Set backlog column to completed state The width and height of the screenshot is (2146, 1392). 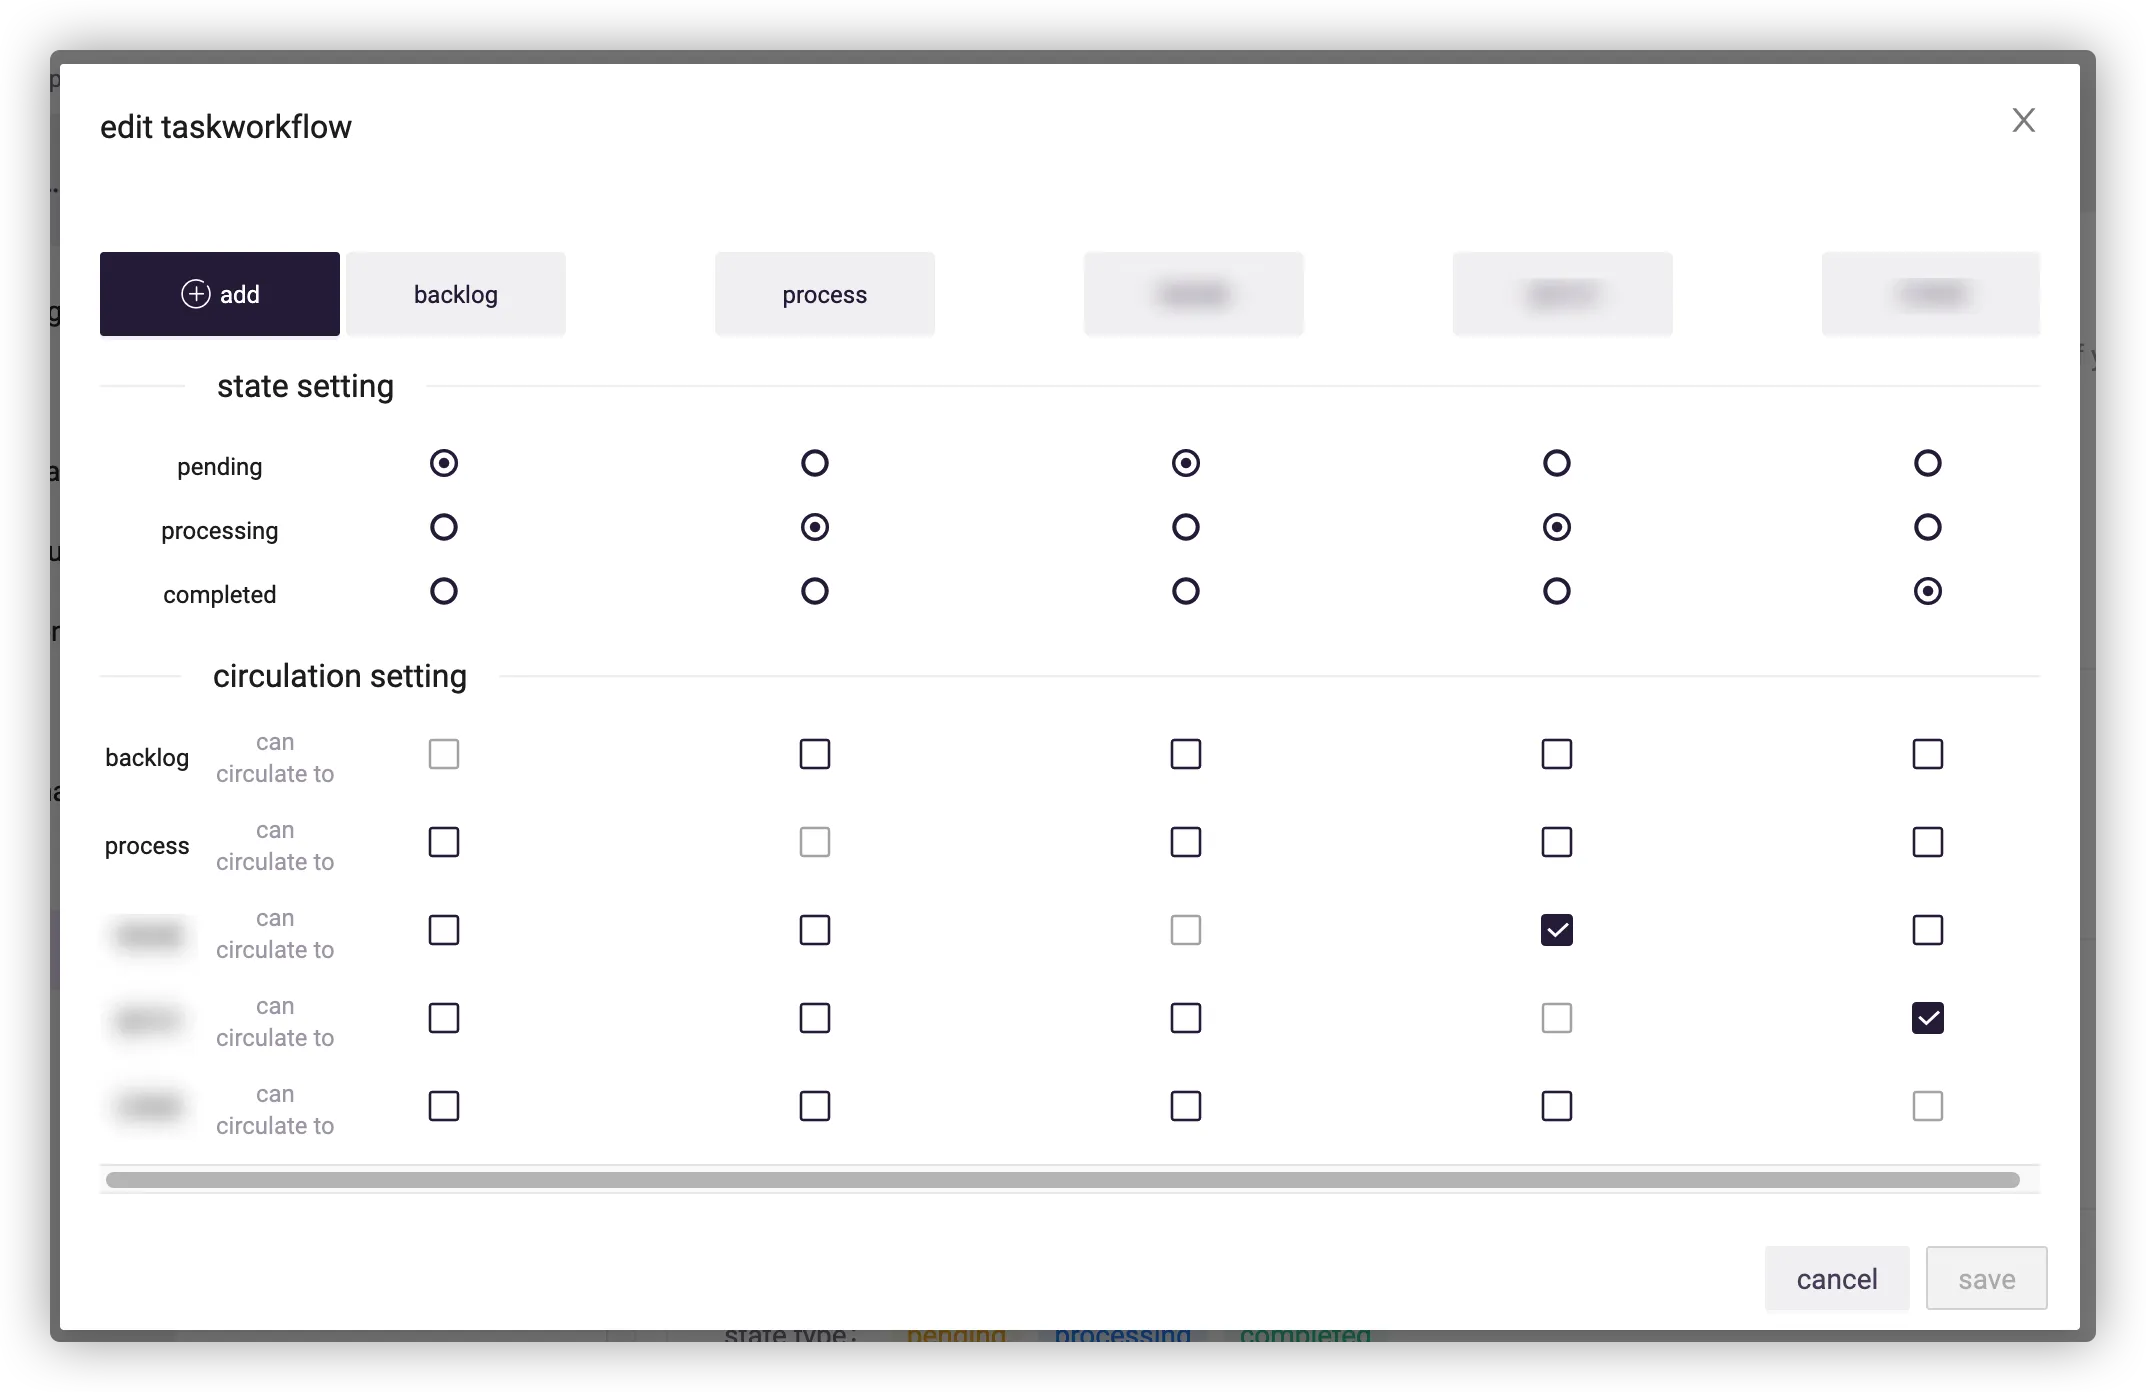click(x=444, y=591)
